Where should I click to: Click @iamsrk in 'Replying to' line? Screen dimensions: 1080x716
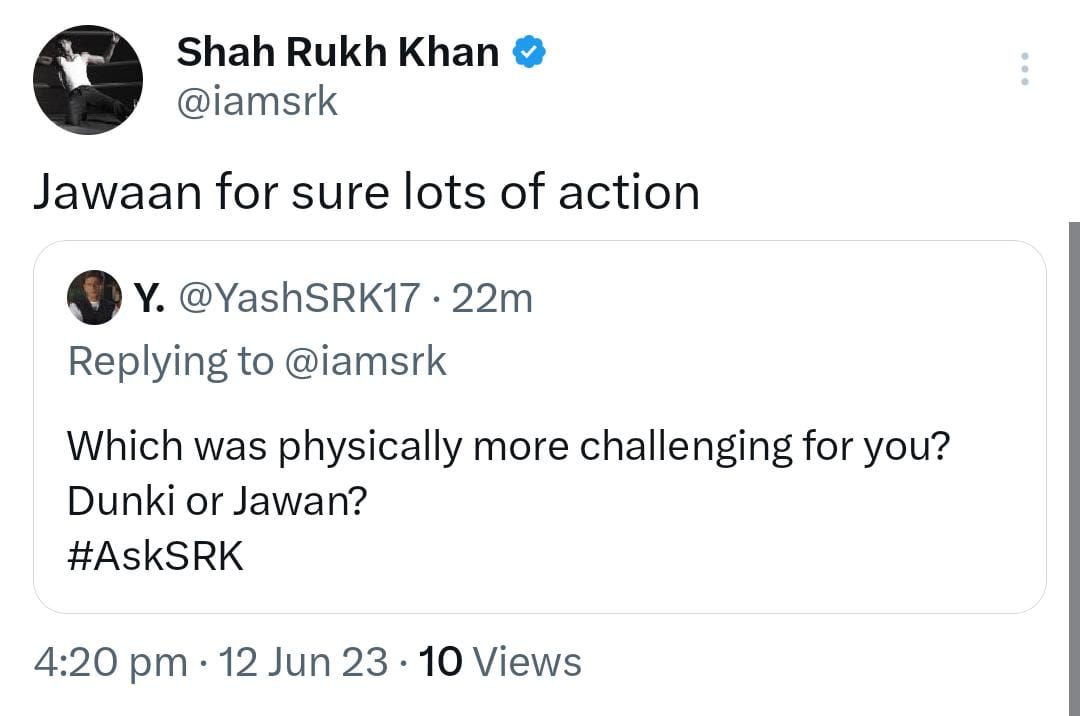pyautogui.click(x=366, y=361)
